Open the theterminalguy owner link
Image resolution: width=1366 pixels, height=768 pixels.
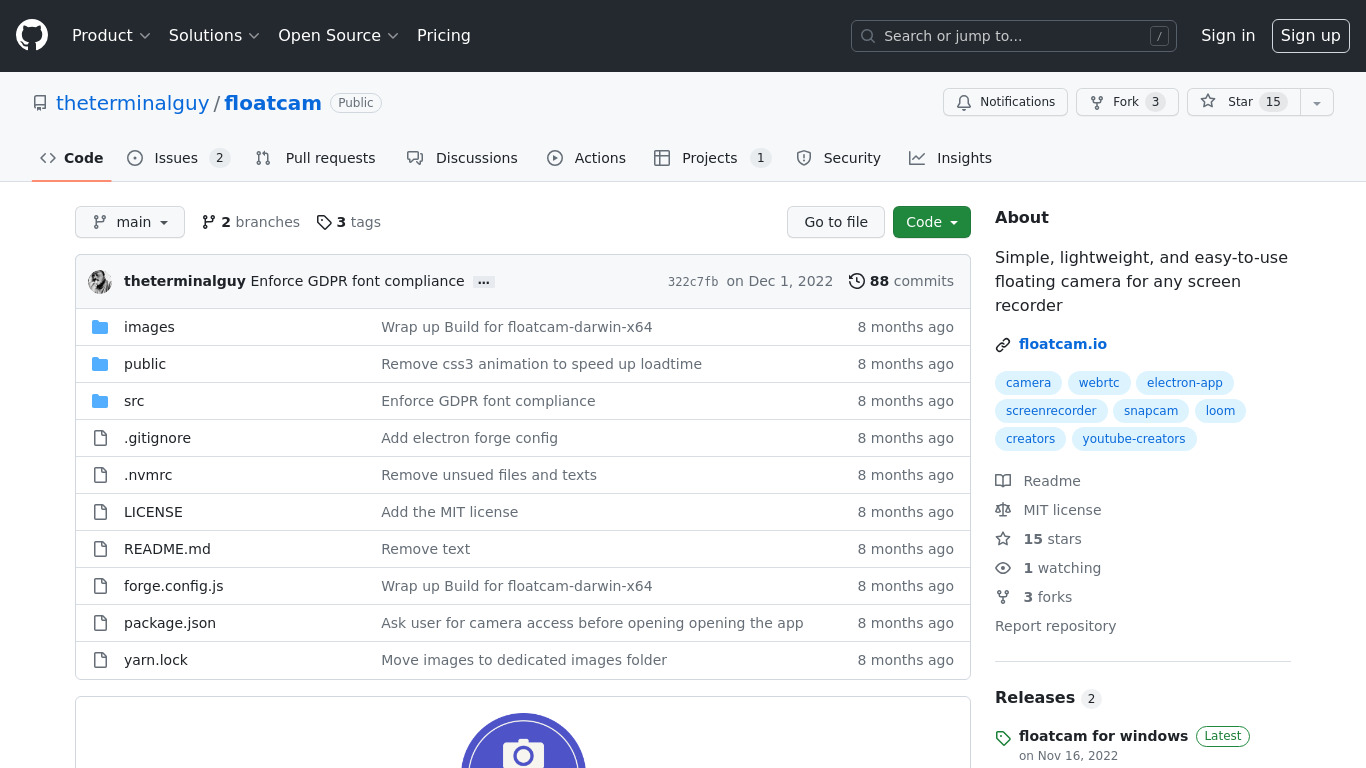click(x=132, y=103)
